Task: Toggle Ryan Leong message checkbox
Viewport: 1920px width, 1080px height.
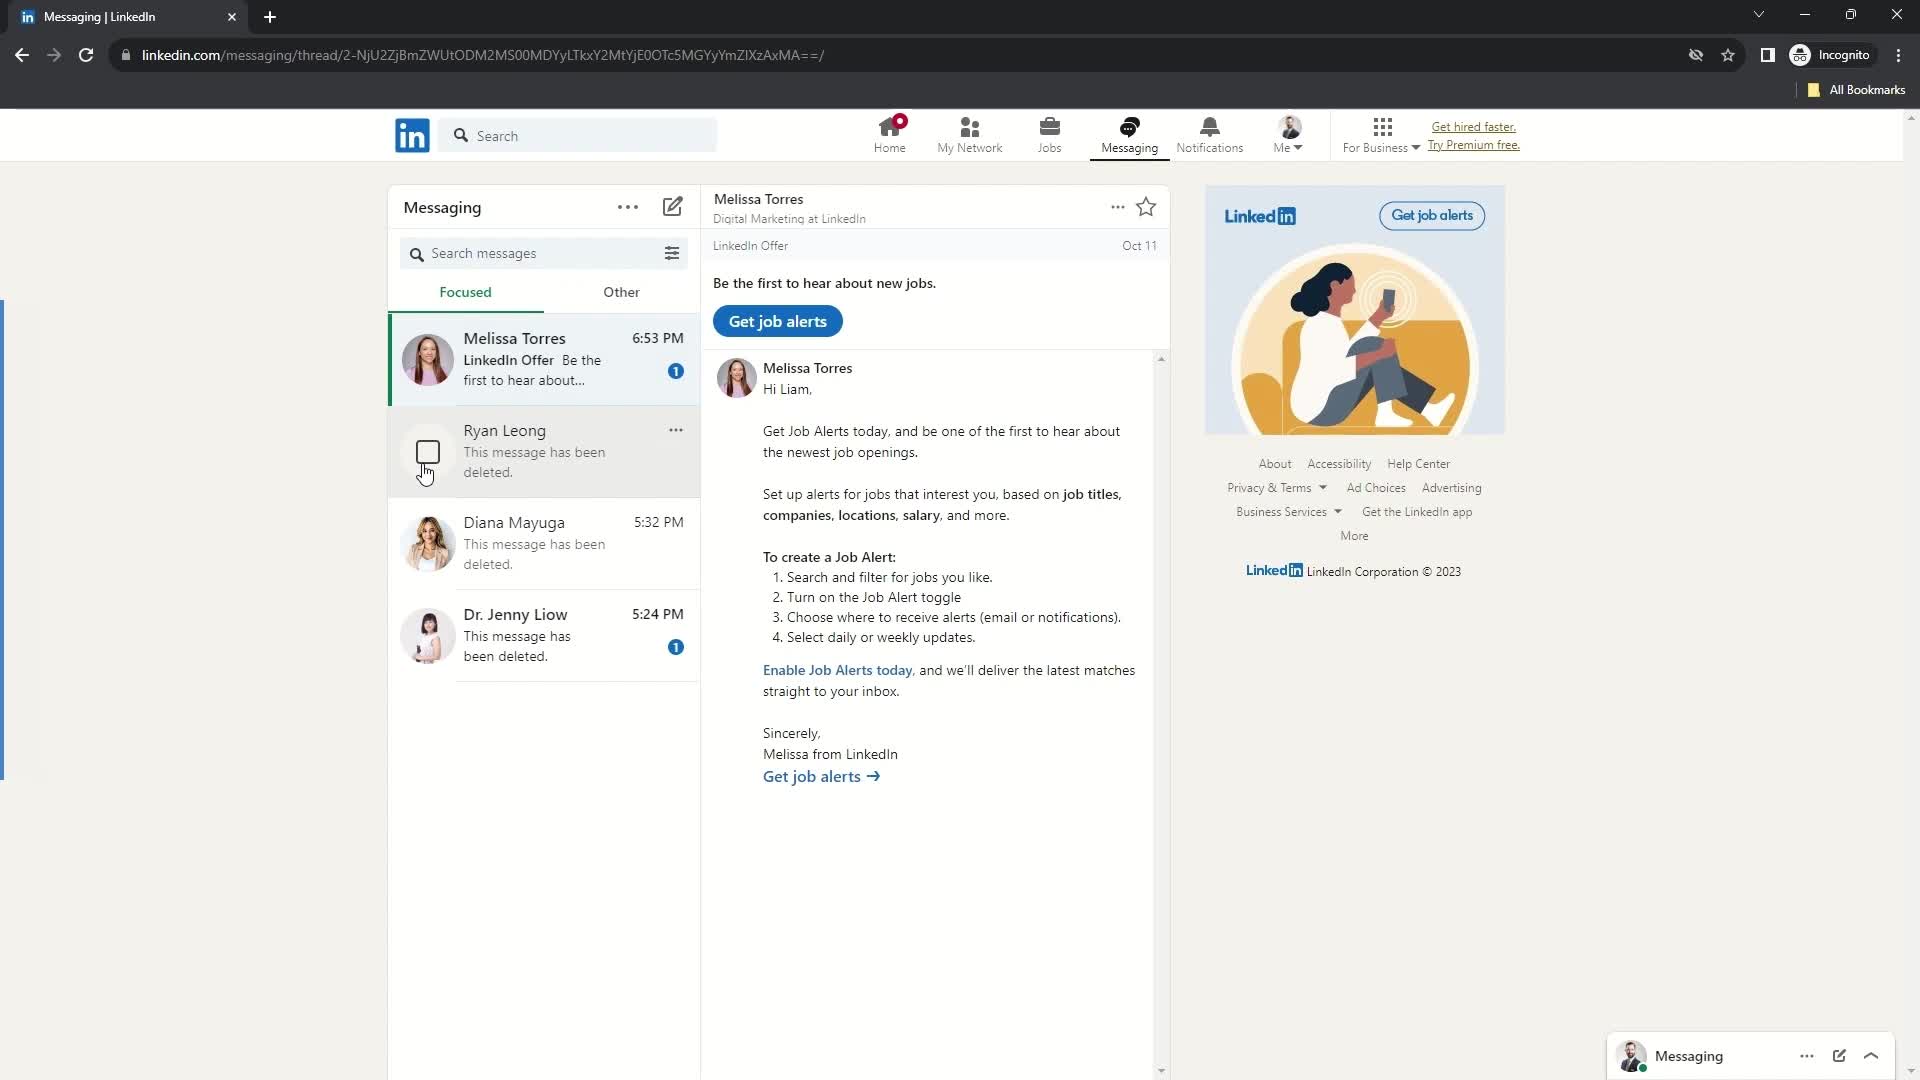Action: 427,452
